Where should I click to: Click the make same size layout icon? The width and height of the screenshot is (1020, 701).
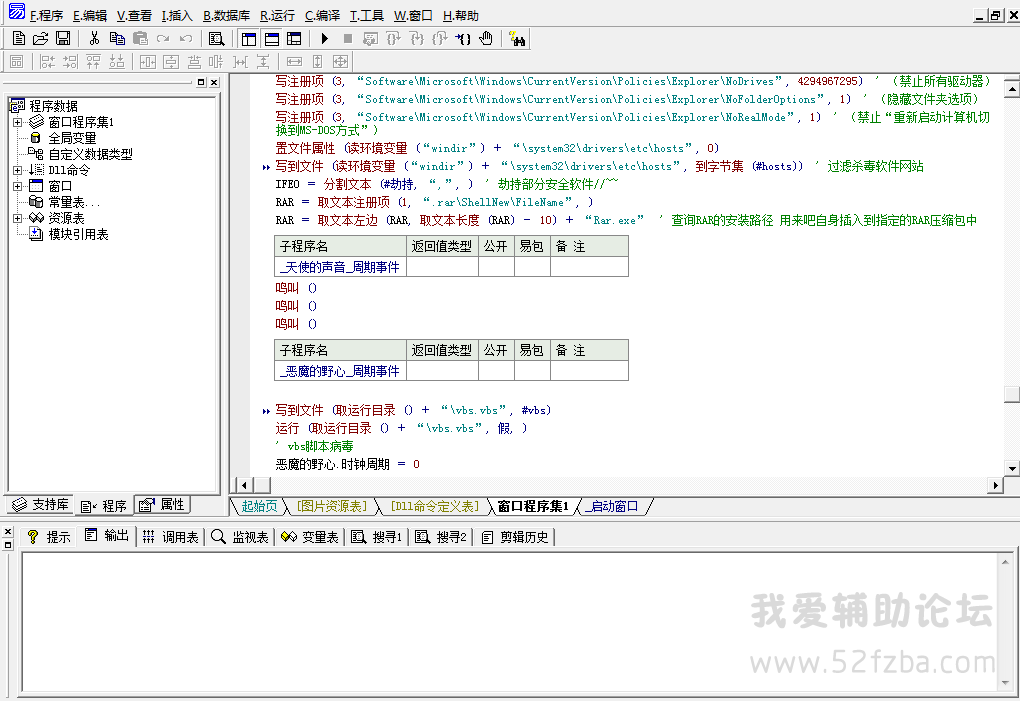coord(340,62)
